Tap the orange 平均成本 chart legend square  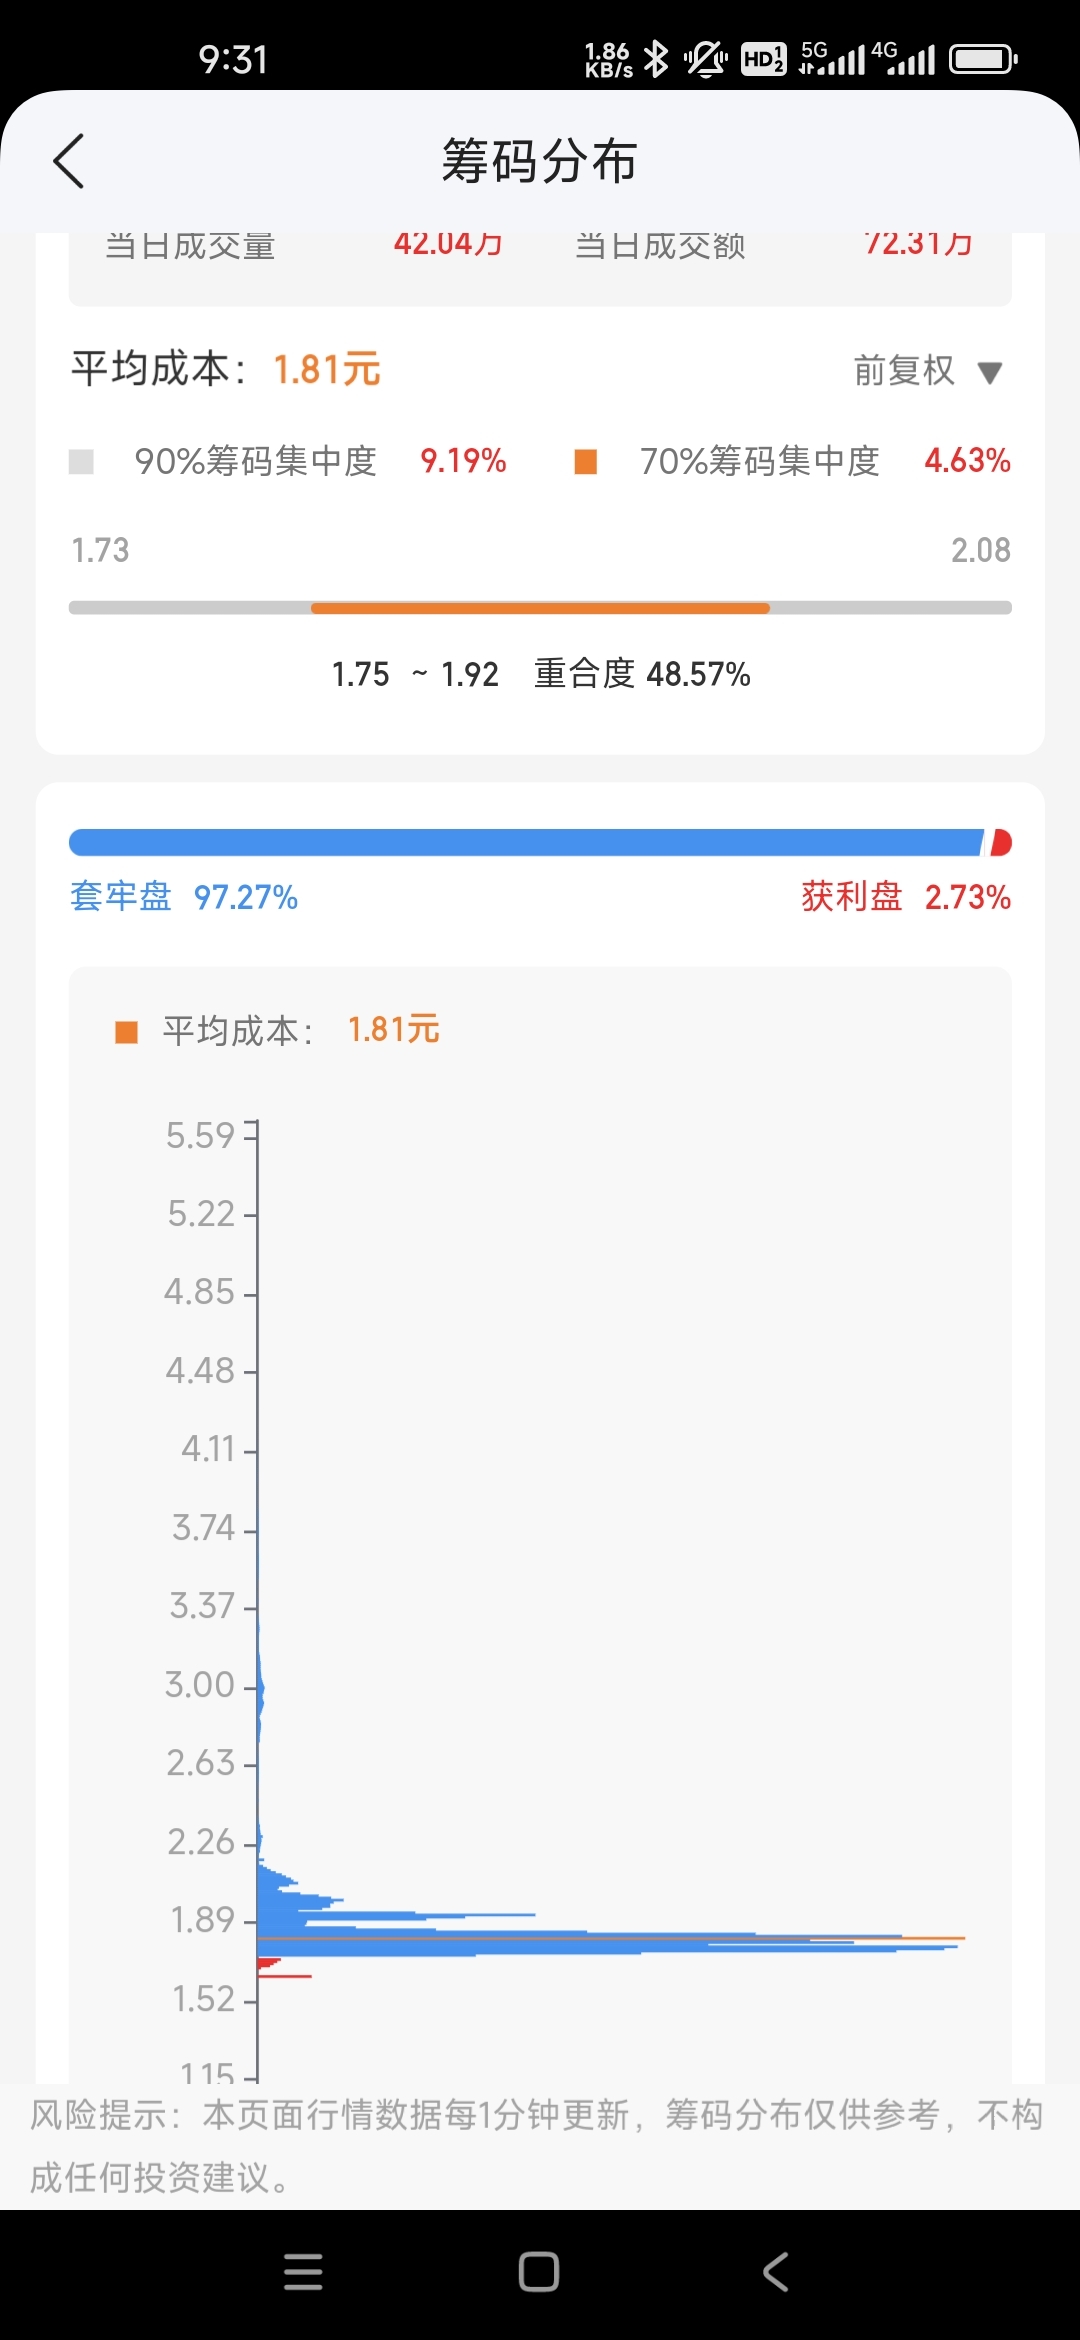click(126, 1031)
